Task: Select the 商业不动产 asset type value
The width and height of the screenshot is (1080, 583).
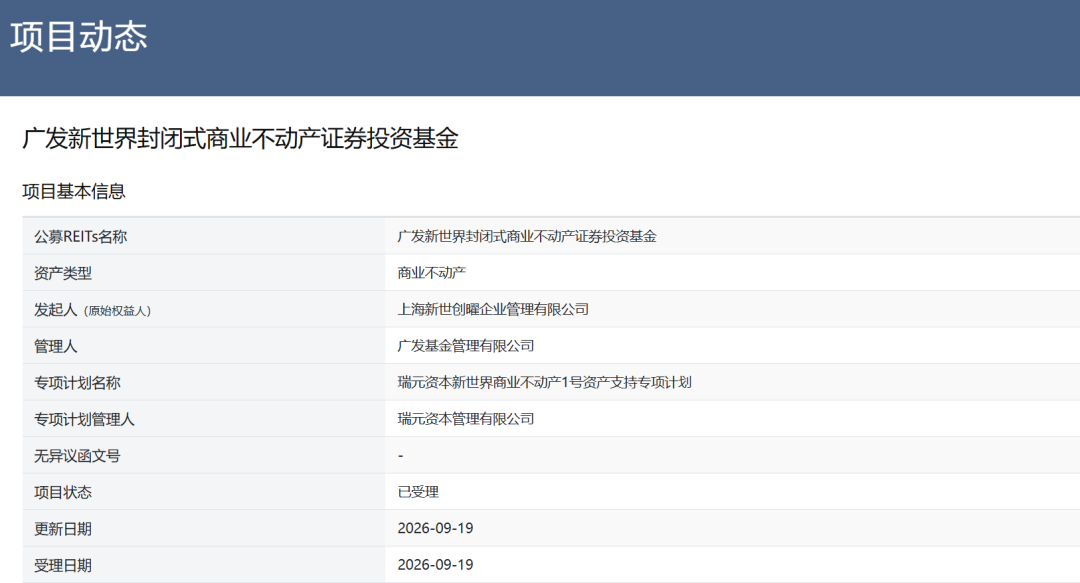Action: (x=432, y=273)
